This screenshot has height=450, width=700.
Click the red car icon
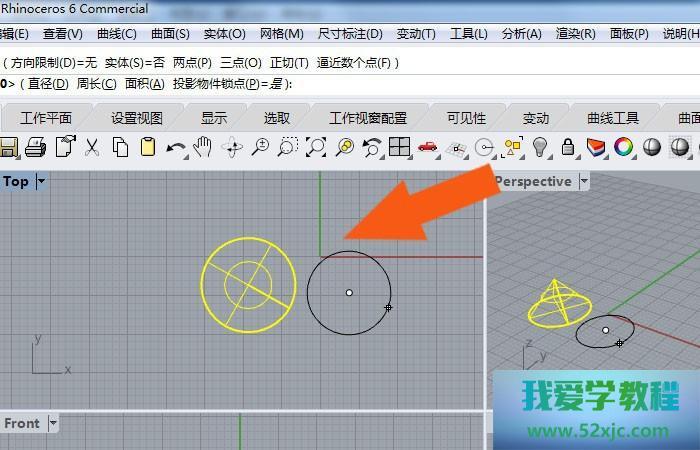pyautogui.click(x=428, y=148)
